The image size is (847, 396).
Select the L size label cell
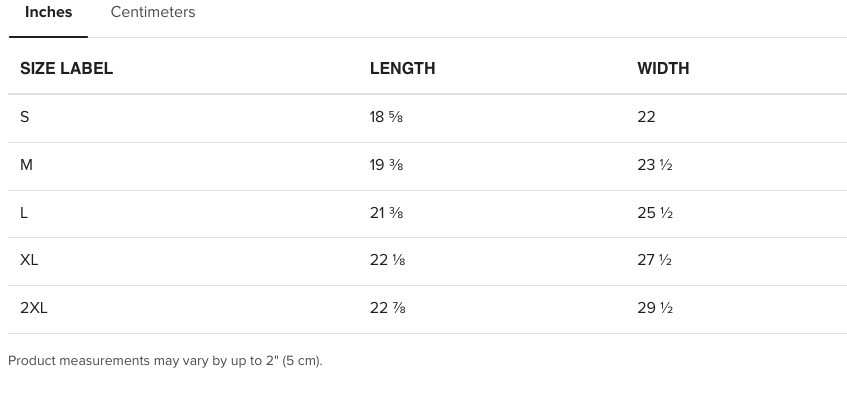(x=24, y=213)
